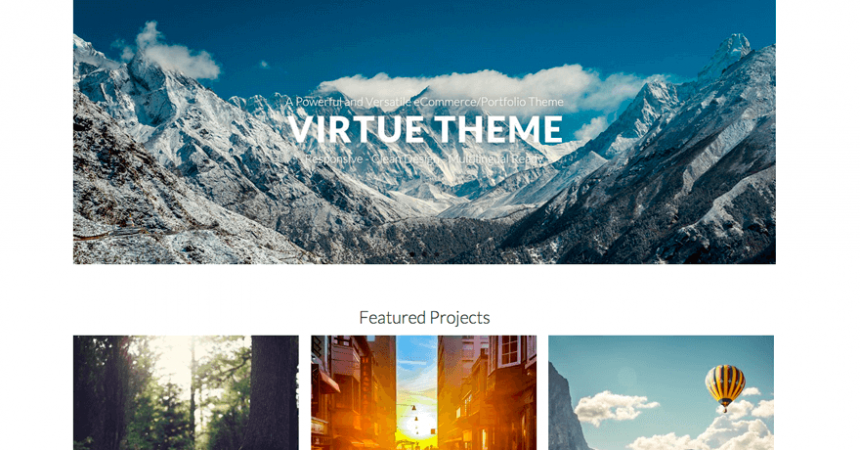Click the left building in the street photo

point(353,392)
